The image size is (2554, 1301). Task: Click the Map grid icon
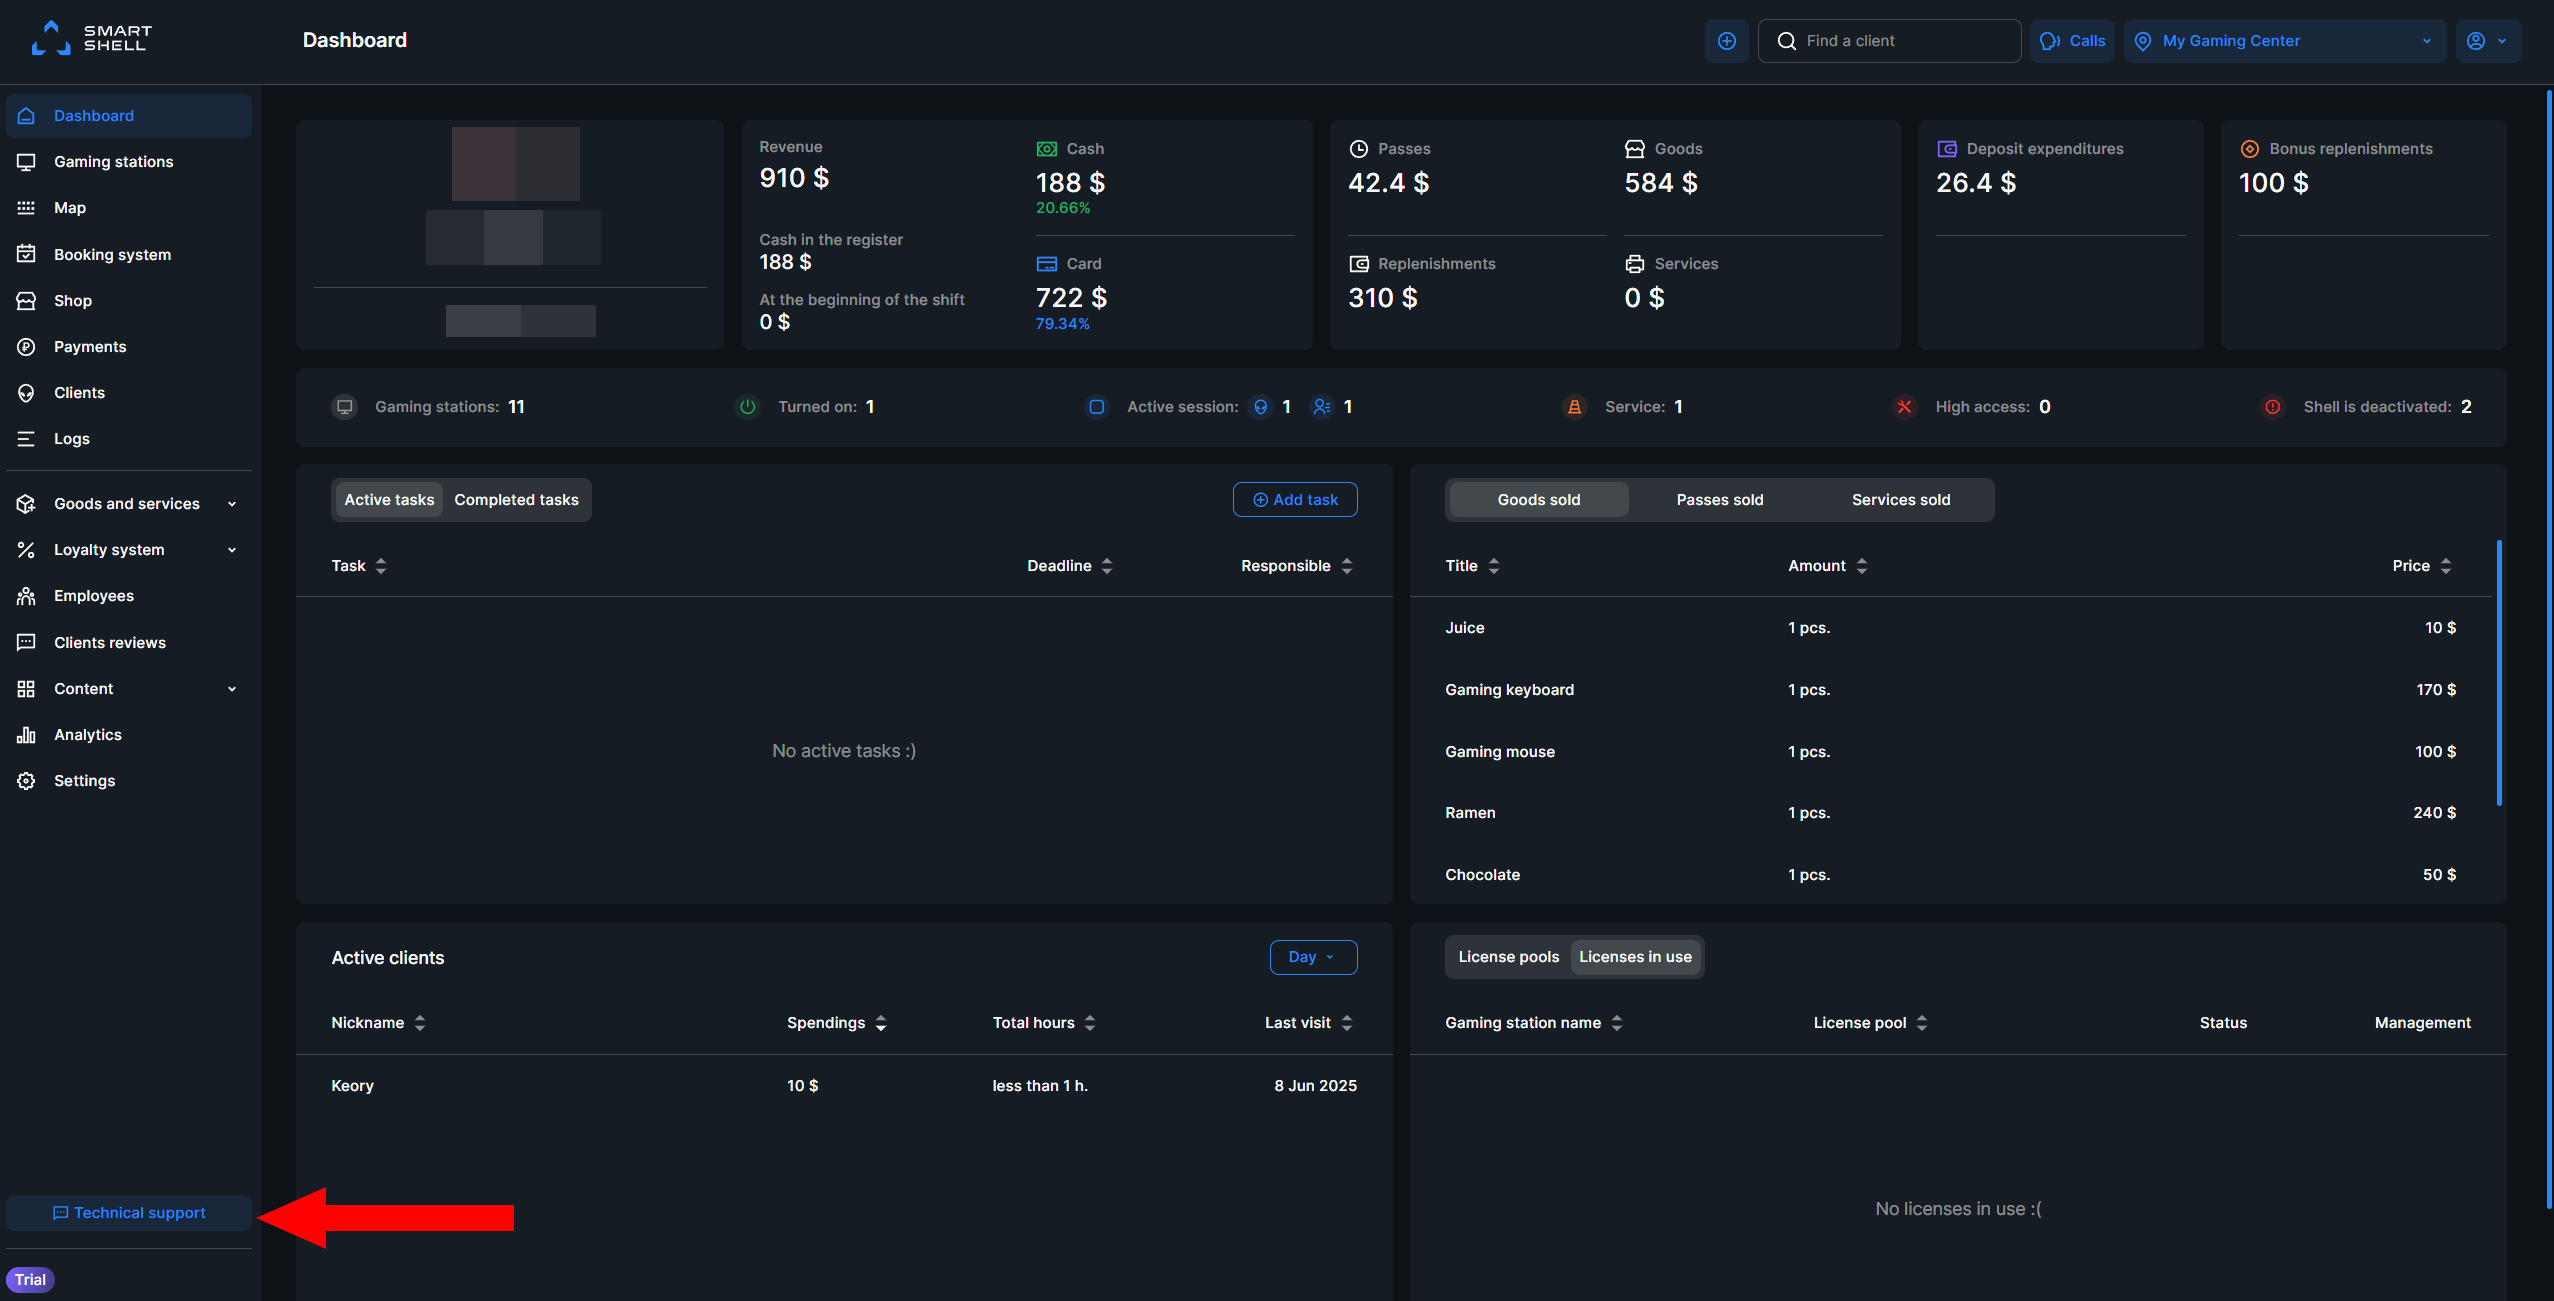tap(27, 208)
